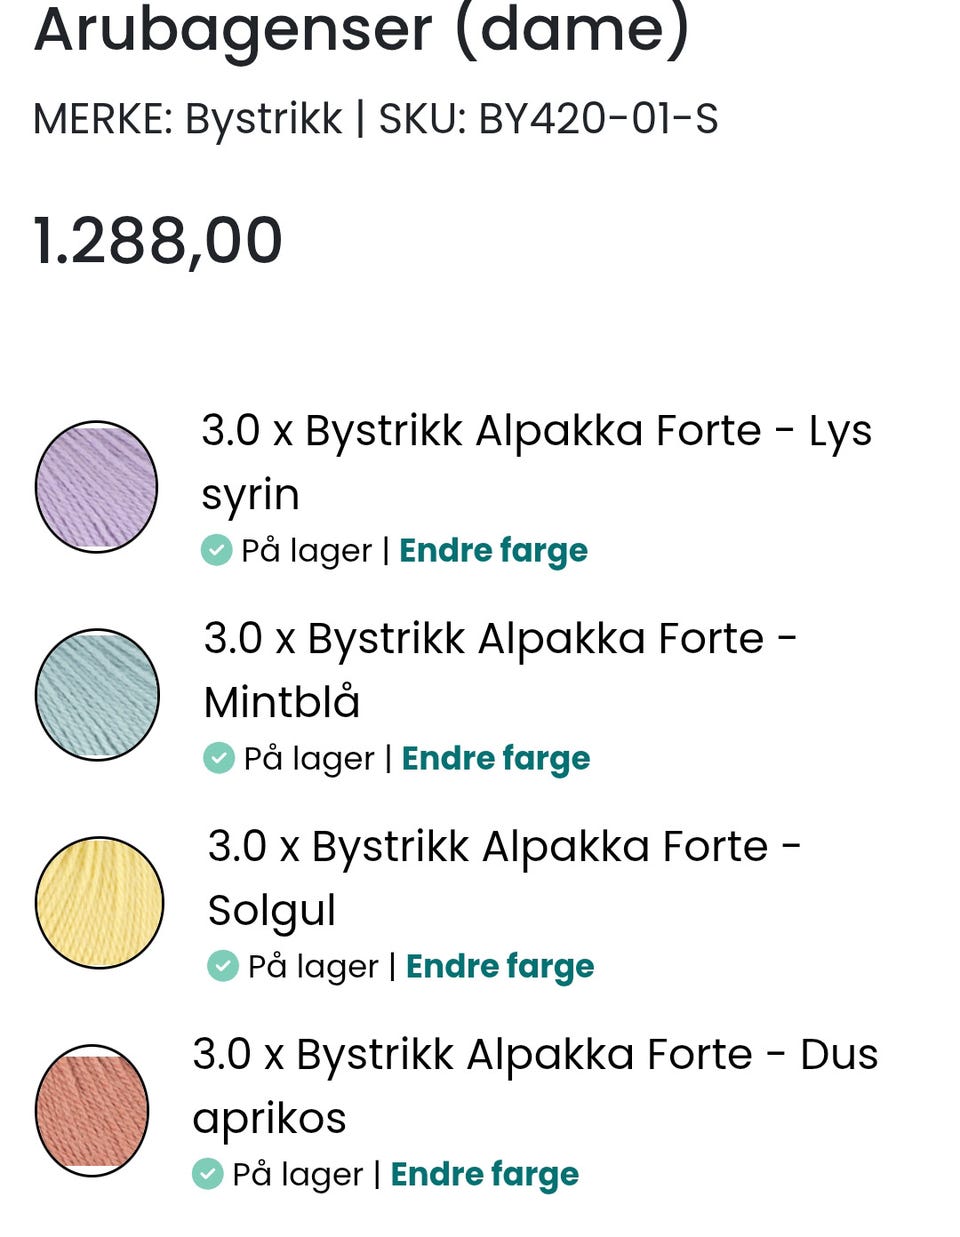Change color of the Mintblå yarn

pos(496,758)
